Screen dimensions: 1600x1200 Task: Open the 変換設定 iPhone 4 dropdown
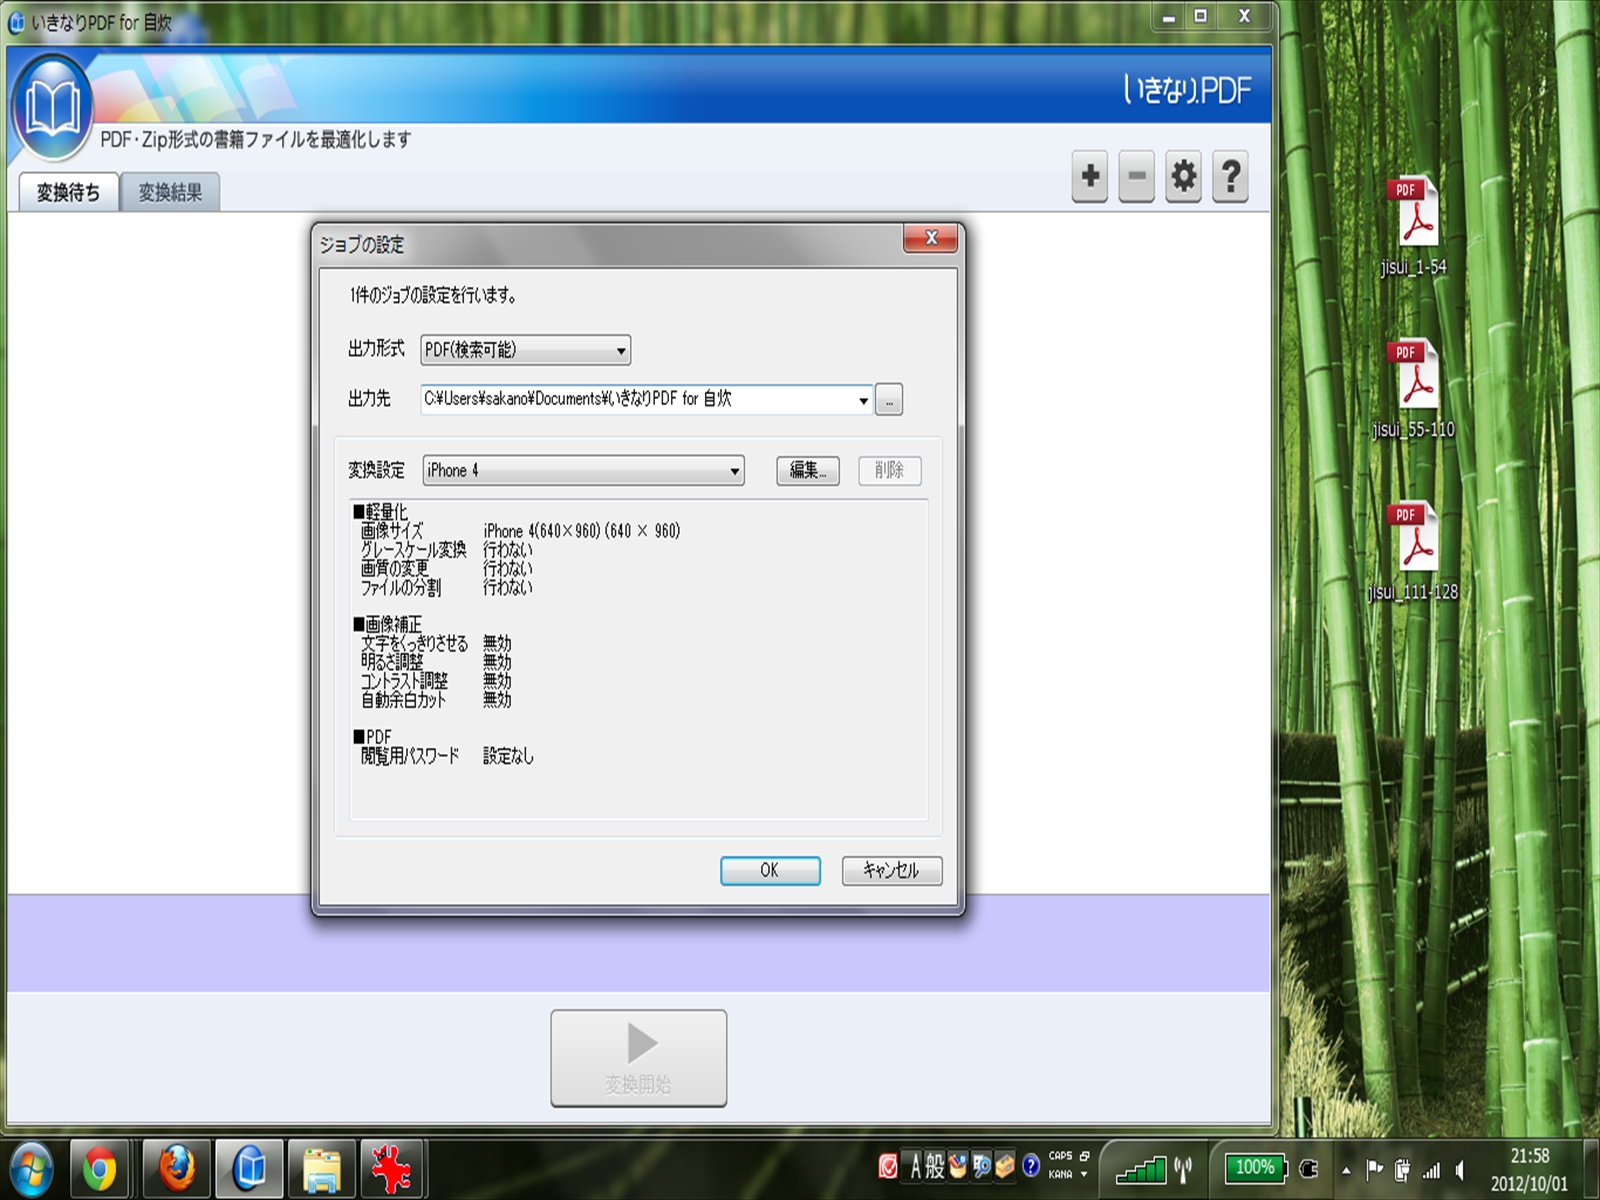pos(584,471)
